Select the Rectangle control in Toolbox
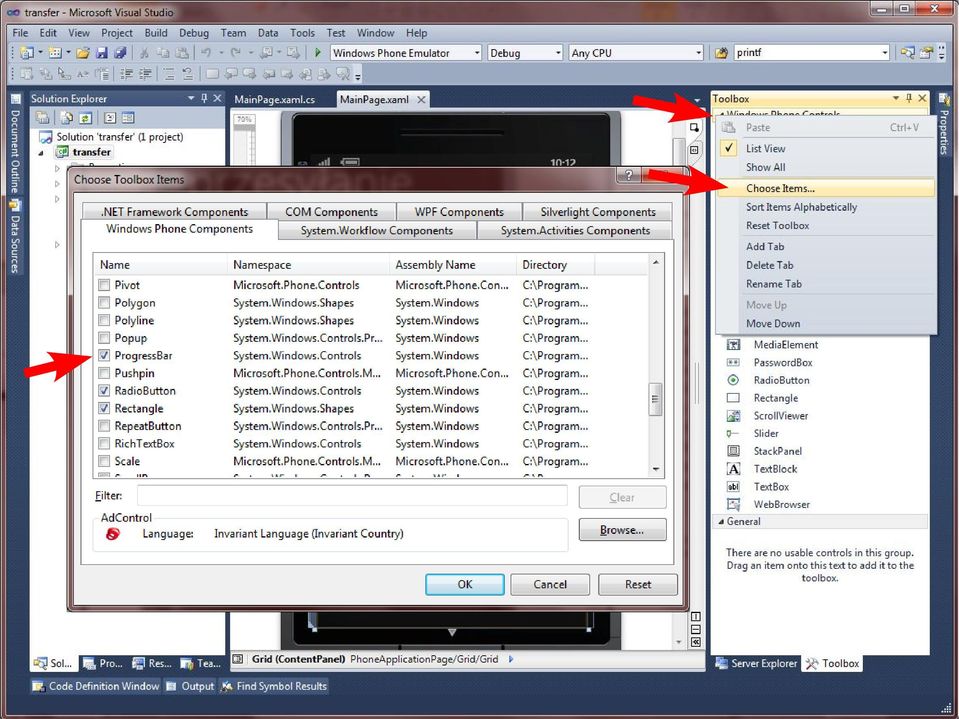Image resolution: width=959 pixels, height=719 pixels. [x=776, y=398]
